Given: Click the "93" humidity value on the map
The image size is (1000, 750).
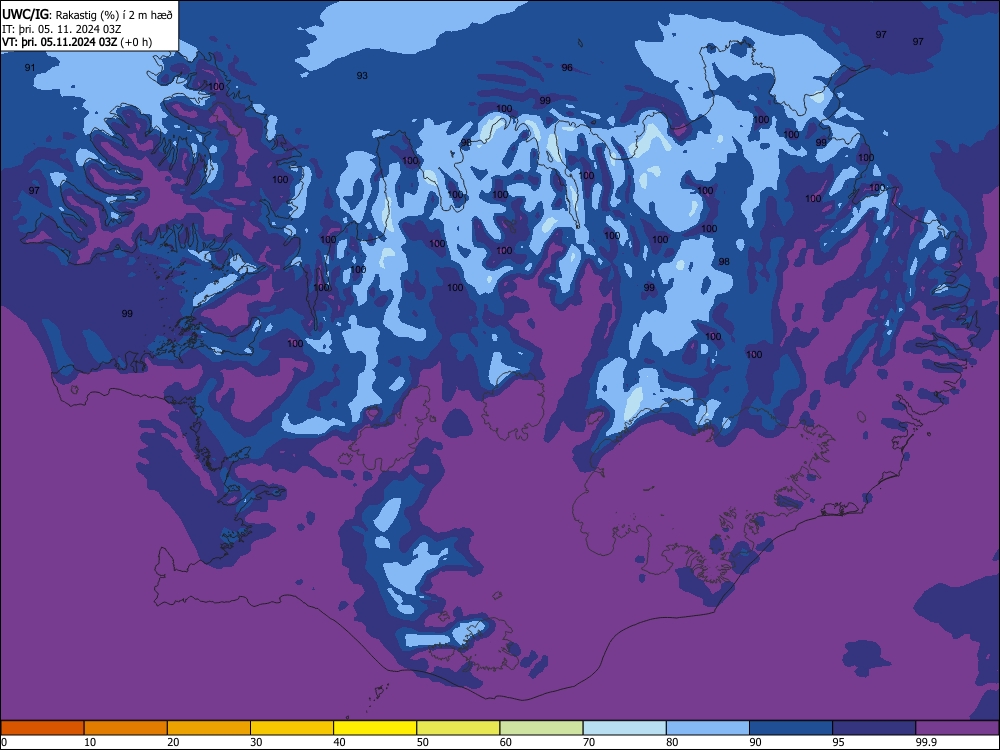Looking at the screenshot, I should tap(362, 75).
